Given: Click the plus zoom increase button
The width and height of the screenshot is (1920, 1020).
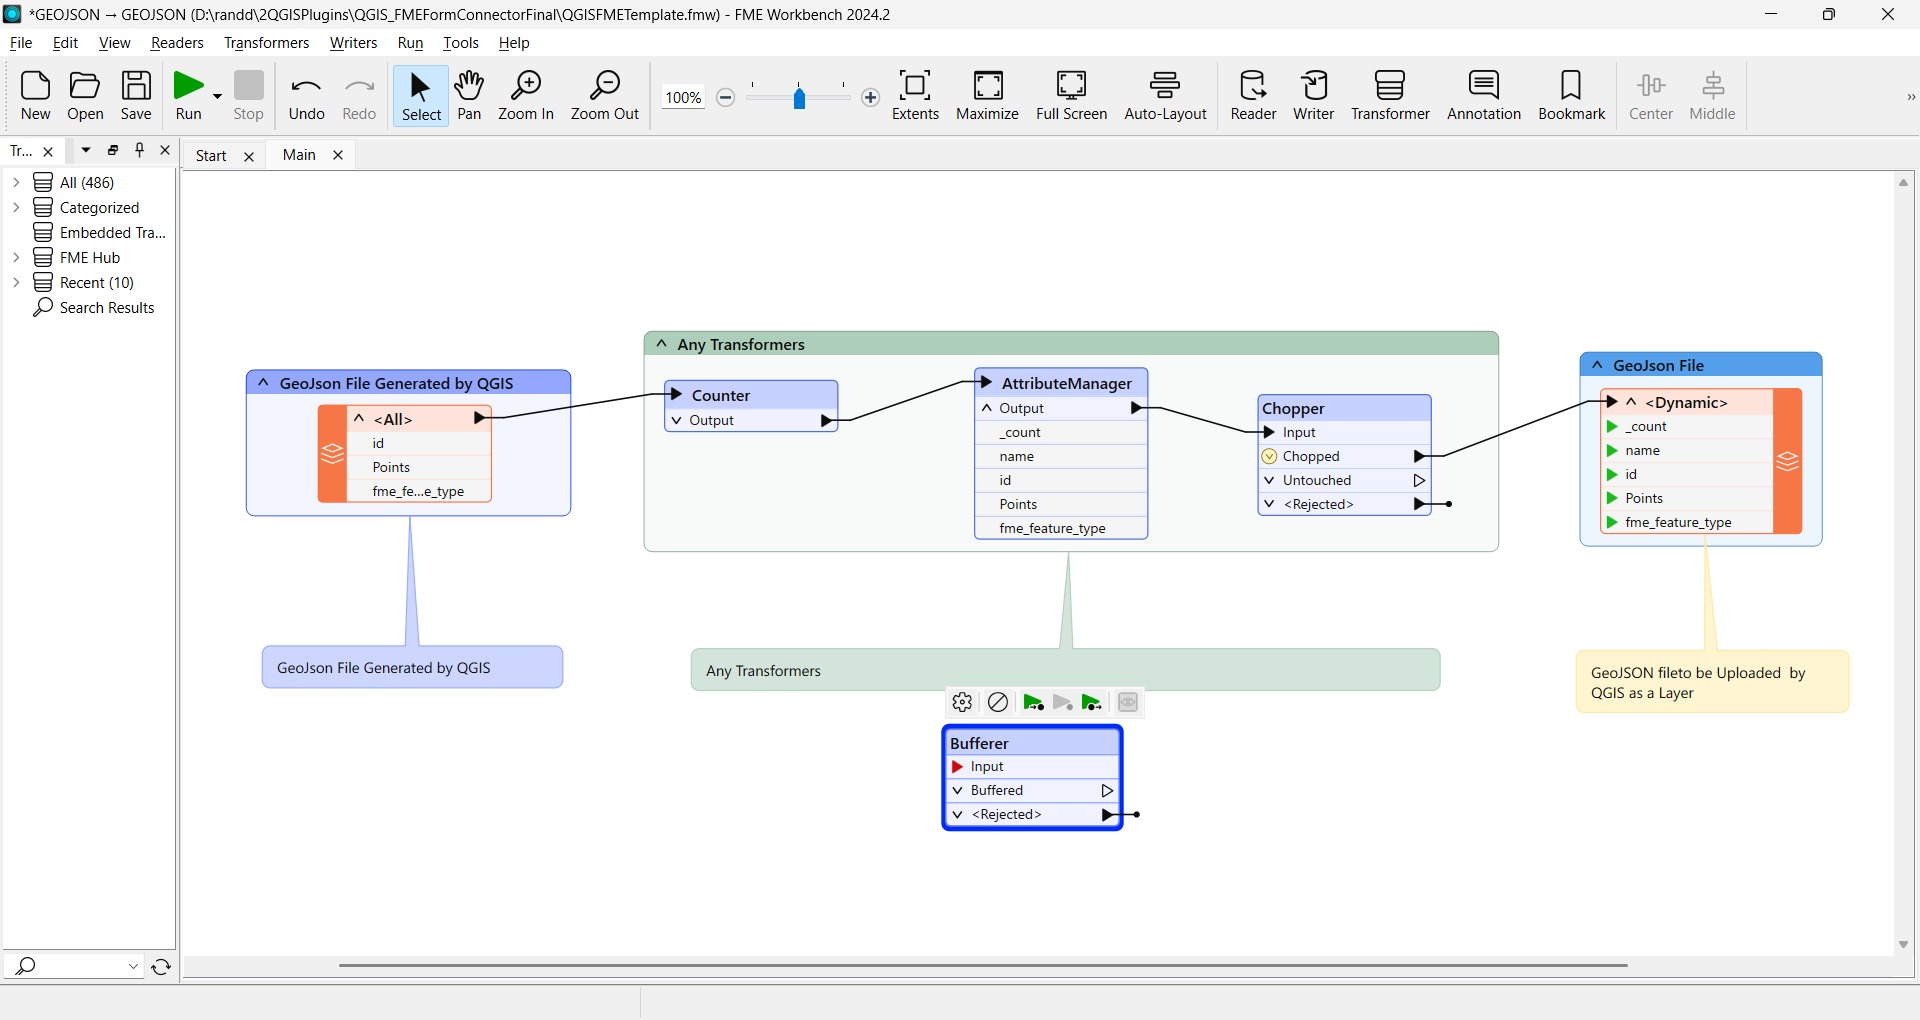Looking at the screenshot, I should point(870,97).
